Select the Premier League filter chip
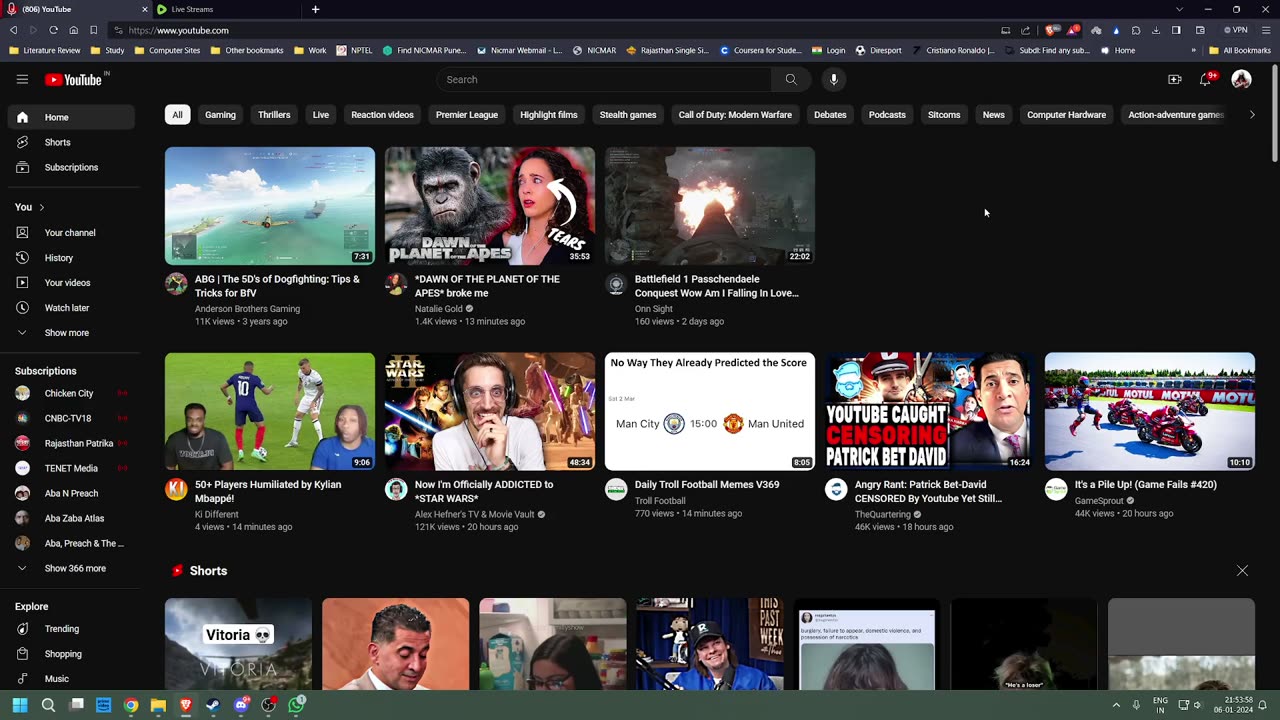This screenshot has height=720, width=1280. coord(467,115)
